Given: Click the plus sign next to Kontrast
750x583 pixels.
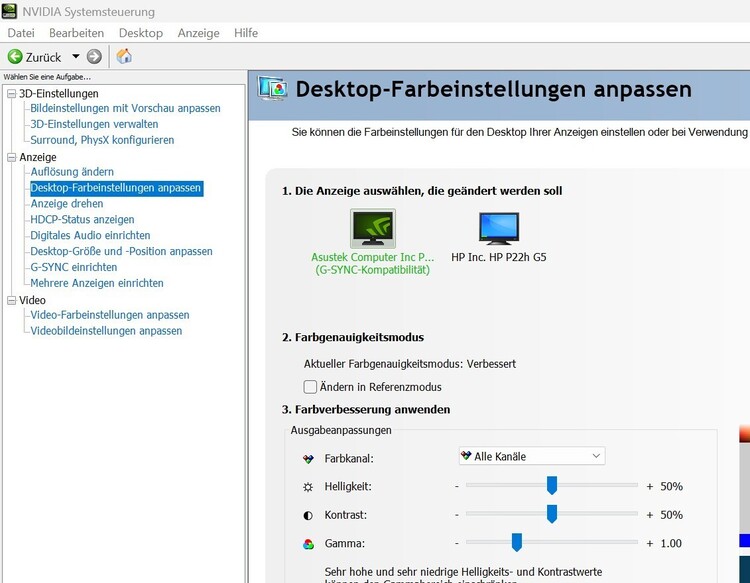Looking at the screenshot, I should 650,515.
